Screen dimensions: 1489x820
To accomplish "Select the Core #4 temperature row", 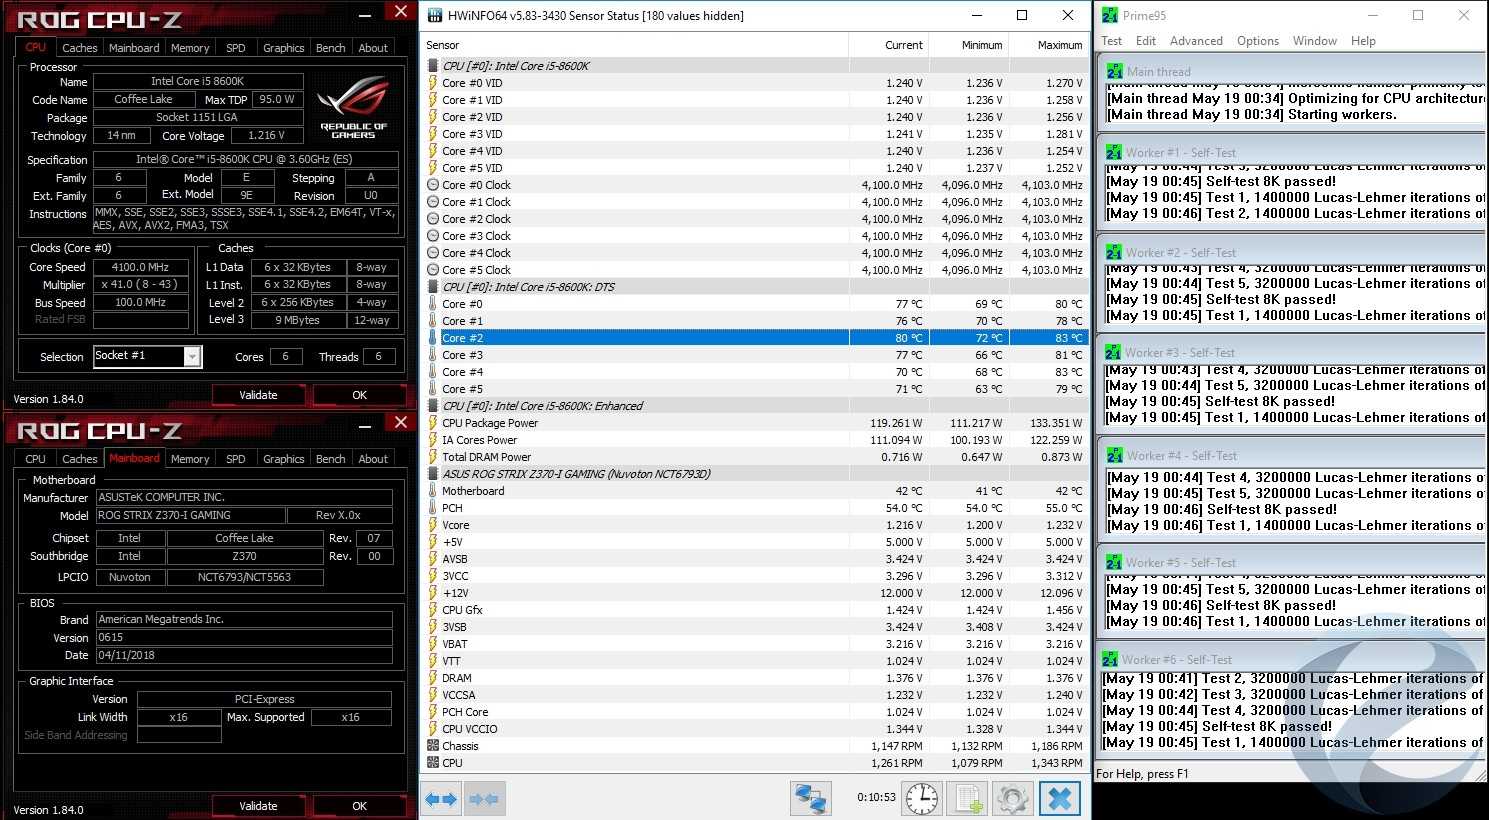I will tap(640, 372).
